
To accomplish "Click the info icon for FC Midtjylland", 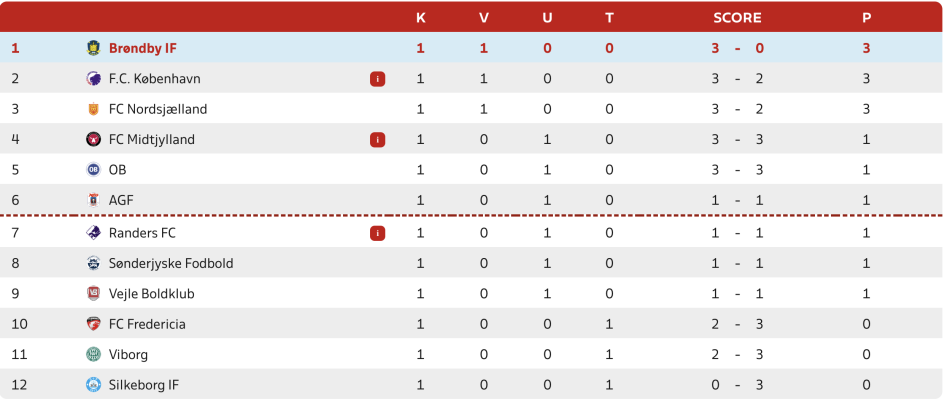I will 377,140.
